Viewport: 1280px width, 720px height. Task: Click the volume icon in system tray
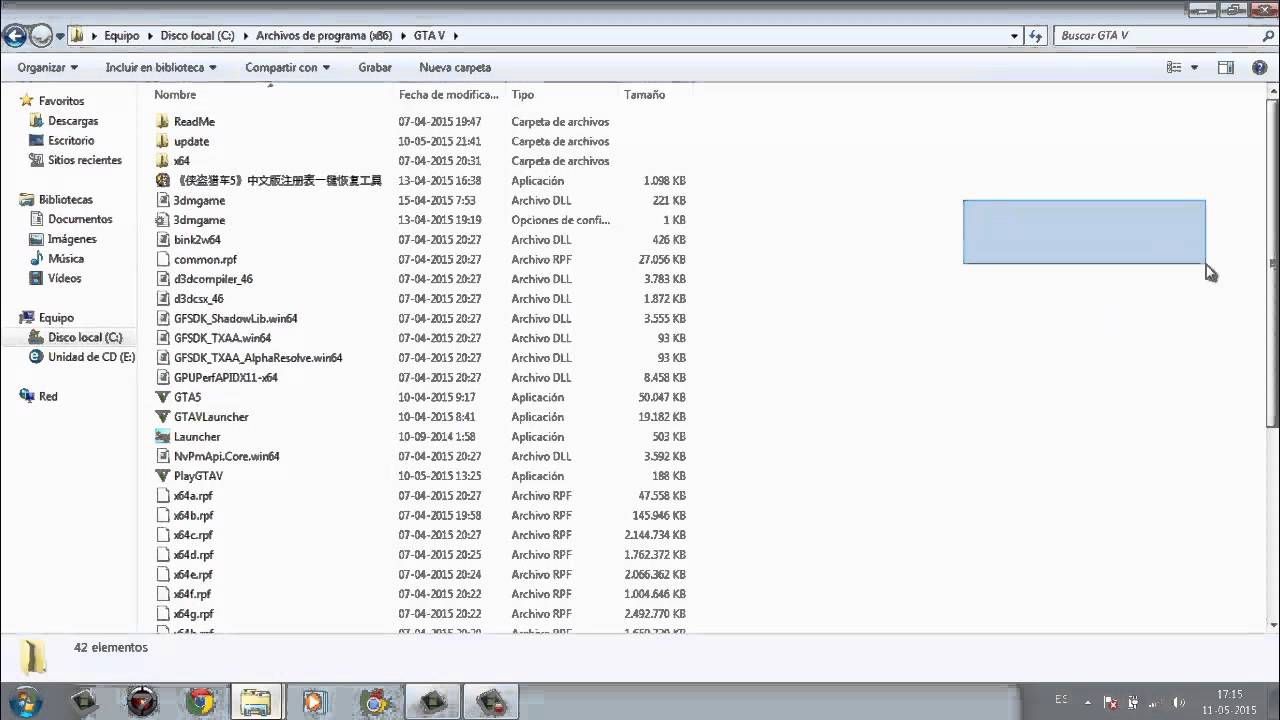coord(1179,702)
